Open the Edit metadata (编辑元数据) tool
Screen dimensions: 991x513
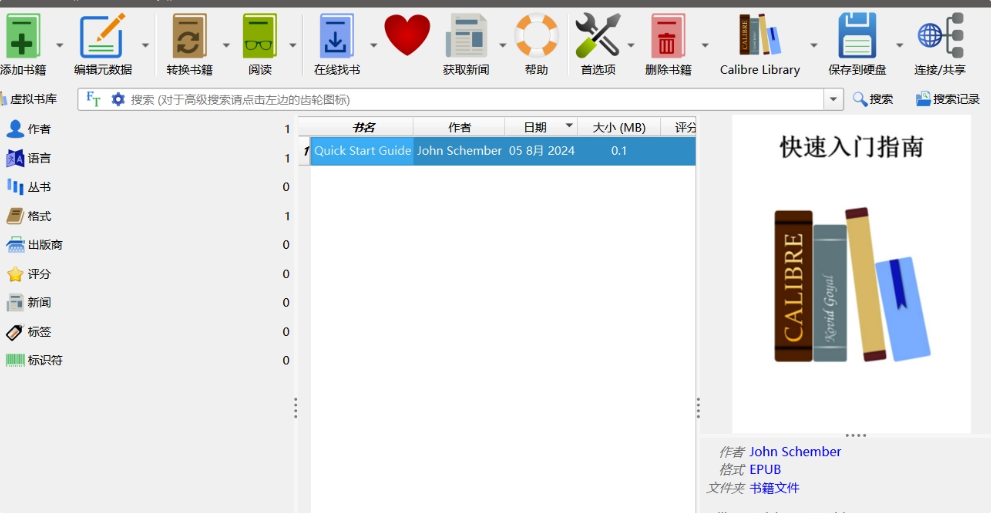coord(101,37)
